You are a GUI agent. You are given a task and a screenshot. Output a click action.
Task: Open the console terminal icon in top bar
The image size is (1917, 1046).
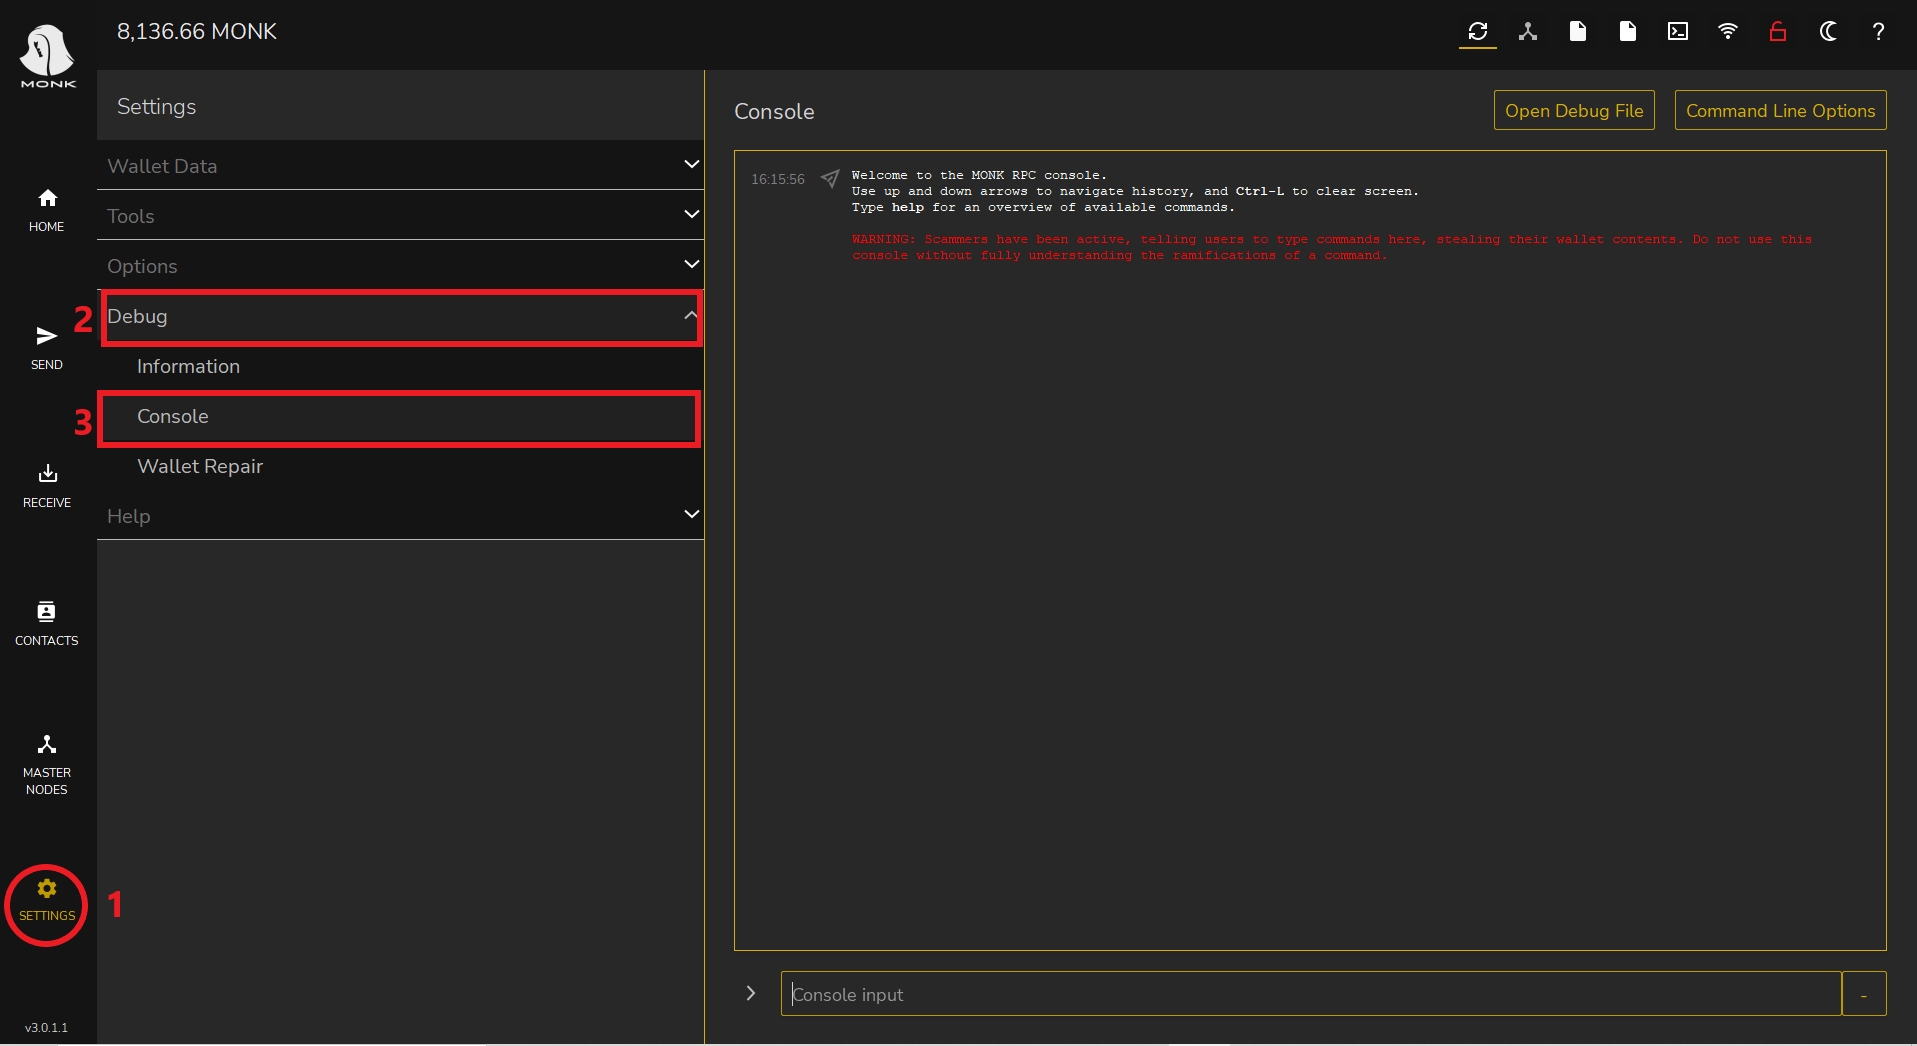1678,31
